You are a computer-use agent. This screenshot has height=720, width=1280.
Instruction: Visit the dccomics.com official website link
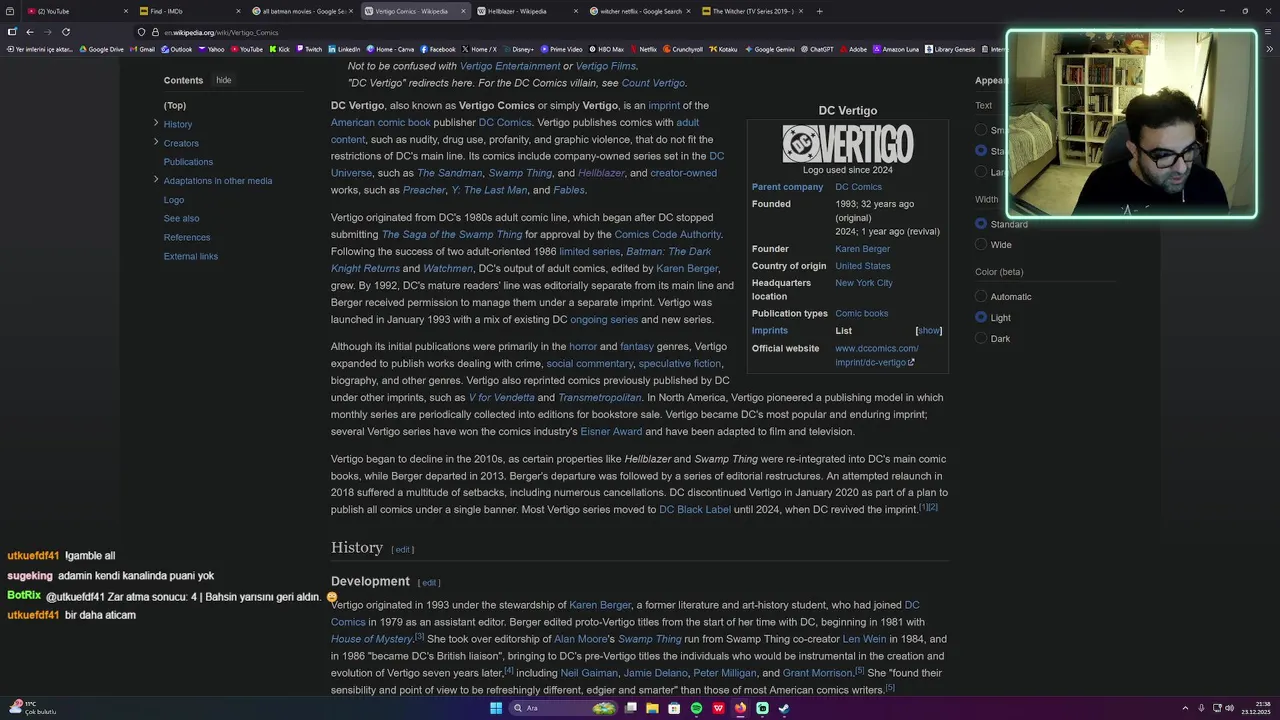[x=877, y=355]
